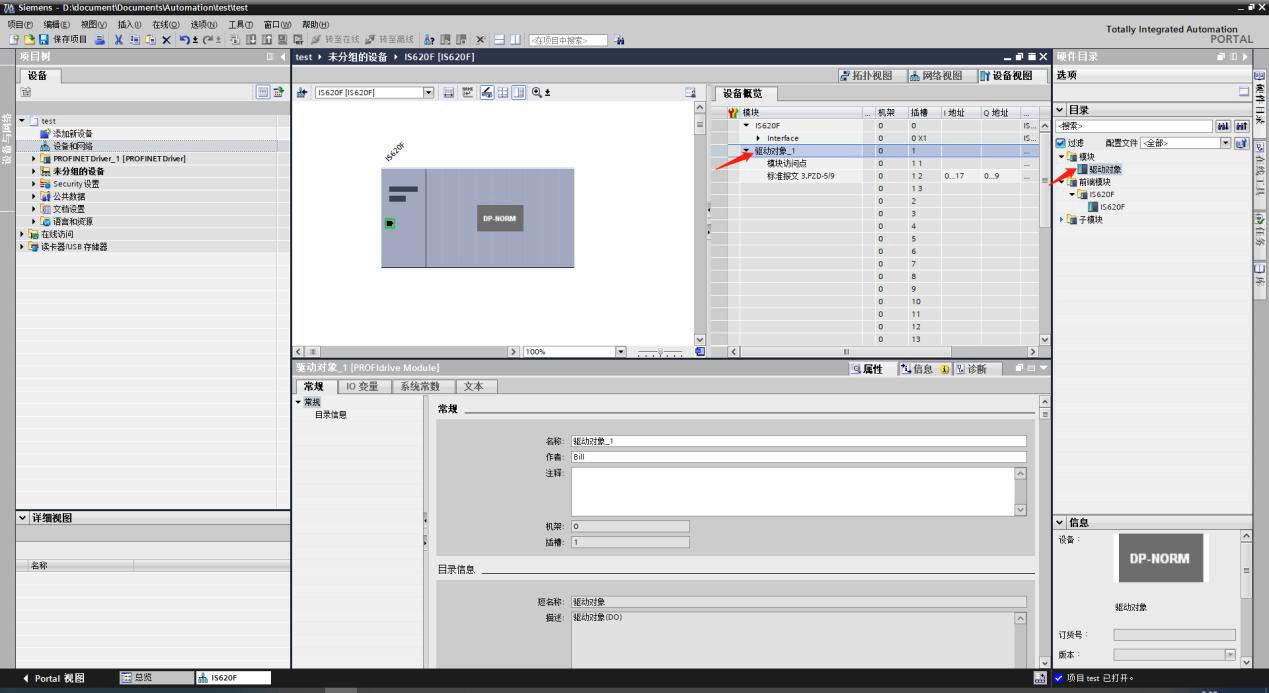The width and height of the screenshot is (1269, 693).
Task: Expand the 未分组的设备 tree node
Action: (34, 171)
